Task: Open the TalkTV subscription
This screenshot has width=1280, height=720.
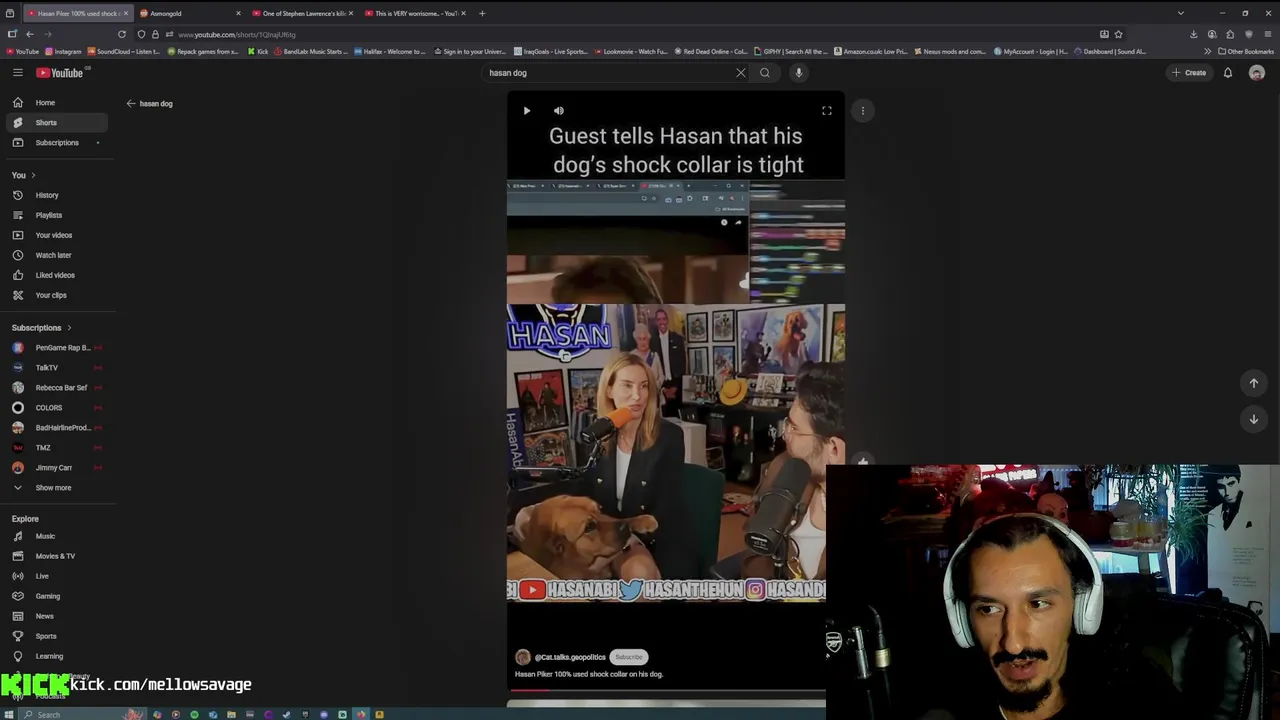Action: click(56, 367)
